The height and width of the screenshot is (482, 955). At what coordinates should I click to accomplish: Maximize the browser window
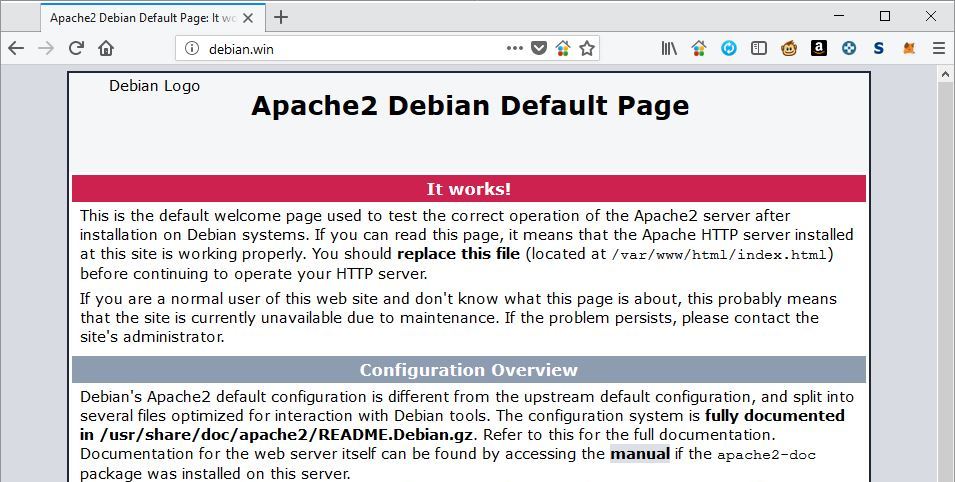point(885,16)
